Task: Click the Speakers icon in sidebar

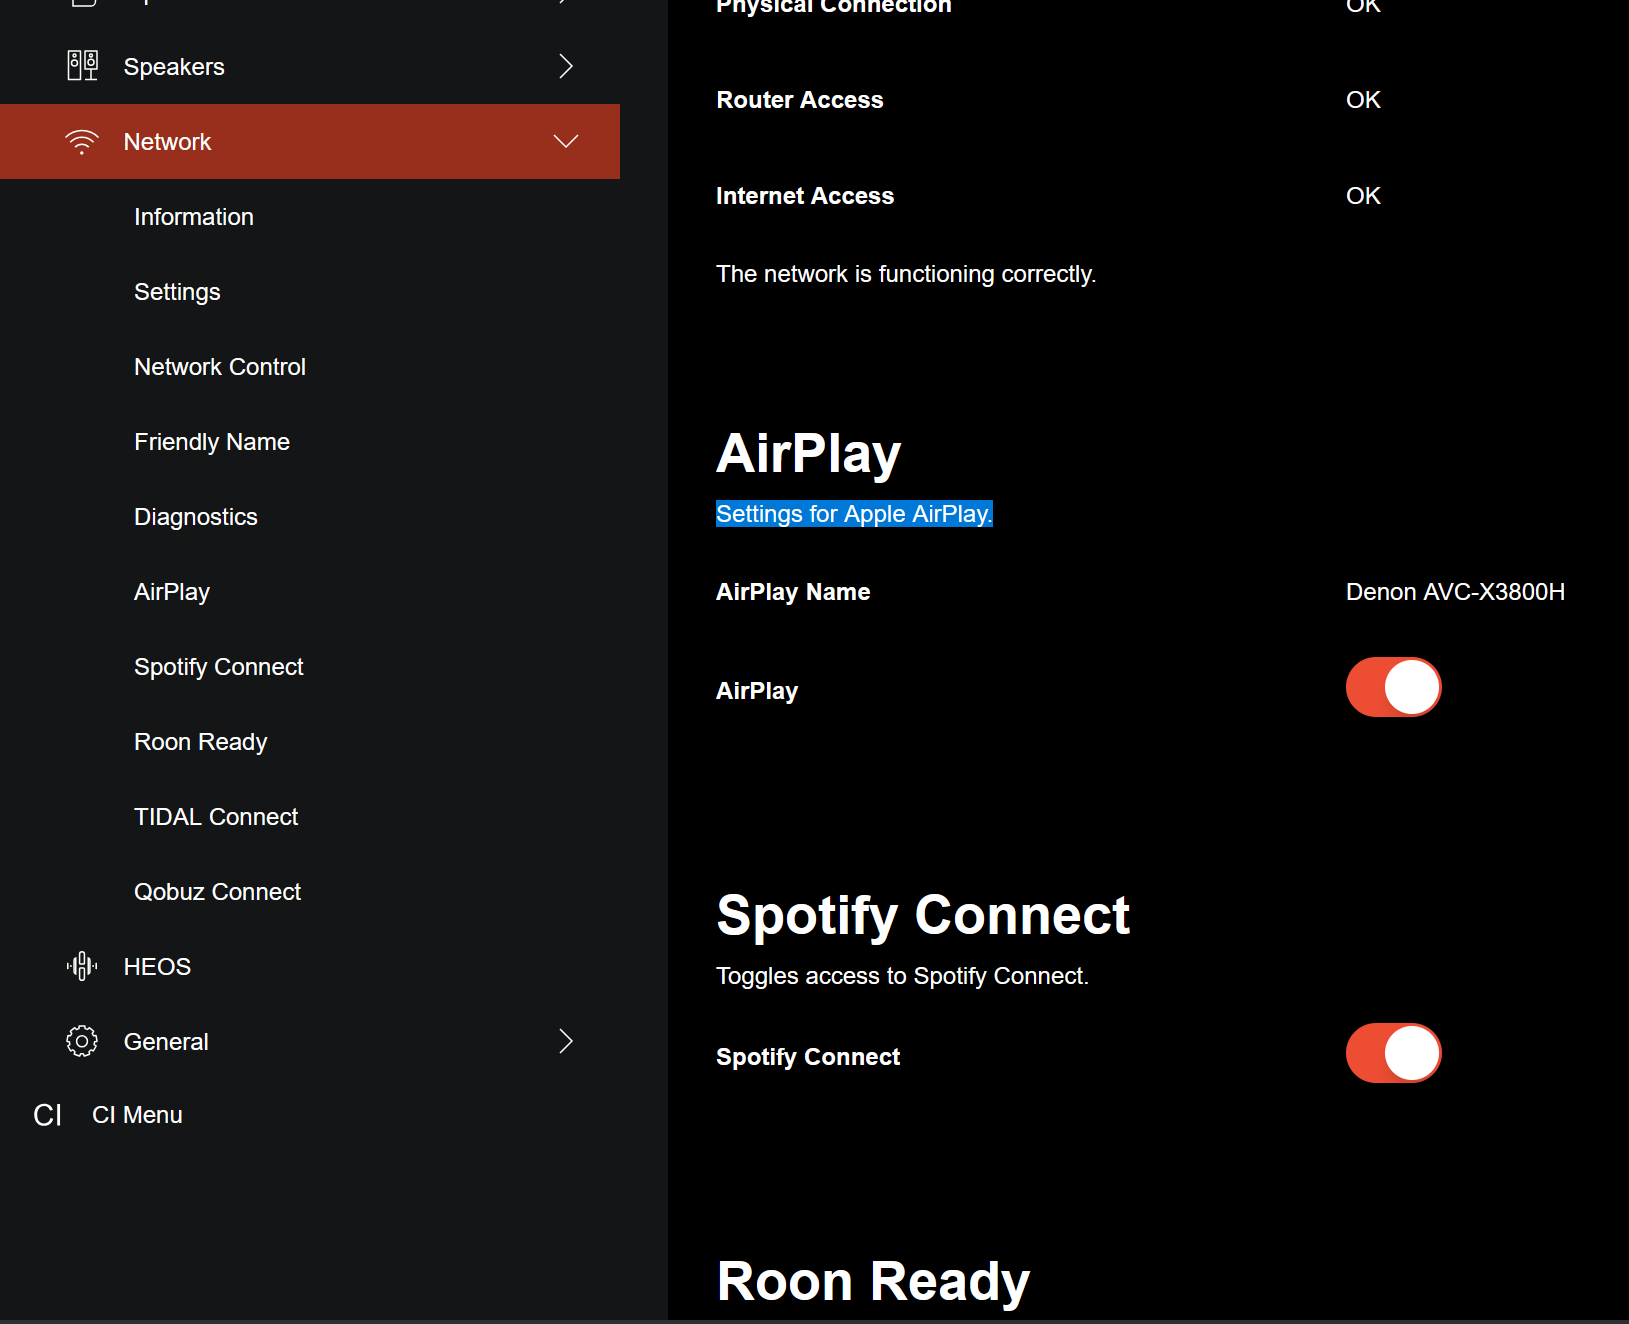Action: tap(82, 66)
